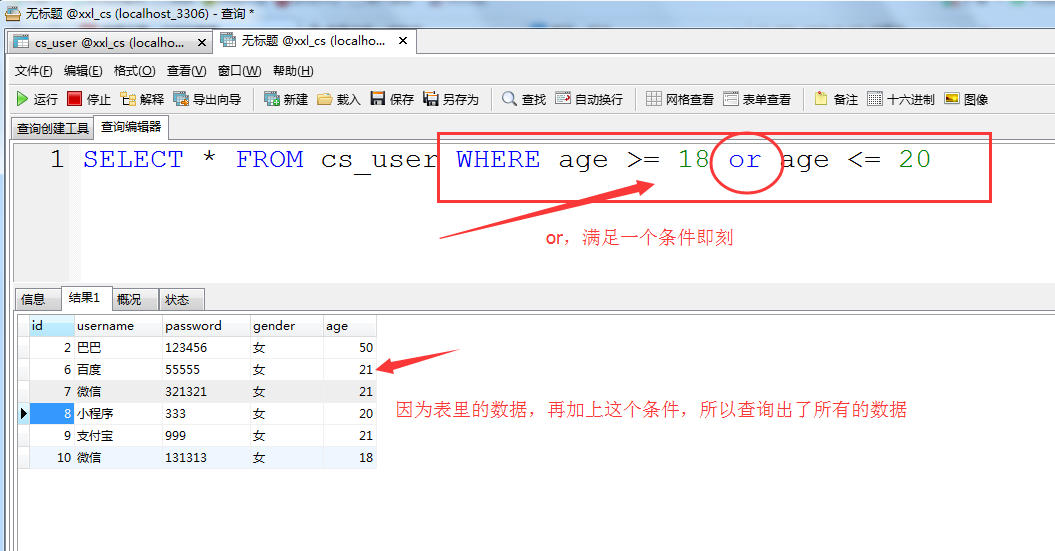Open 查找 find tool
This screenshot has width=1055, height=551.
[523, 100]
